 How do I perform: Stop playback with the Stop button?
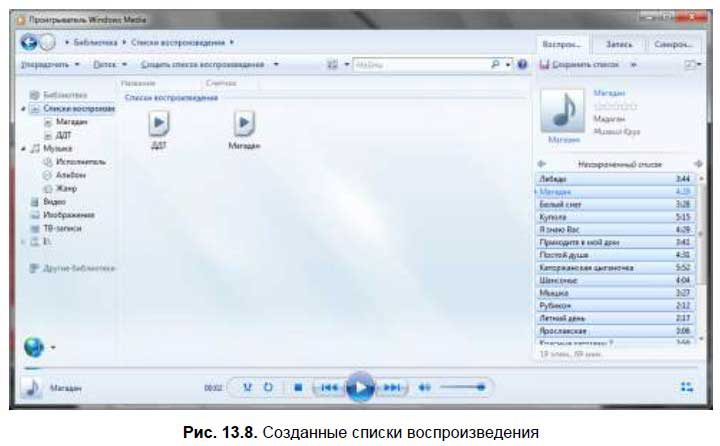pyautogui.click(x=298, y=388)
